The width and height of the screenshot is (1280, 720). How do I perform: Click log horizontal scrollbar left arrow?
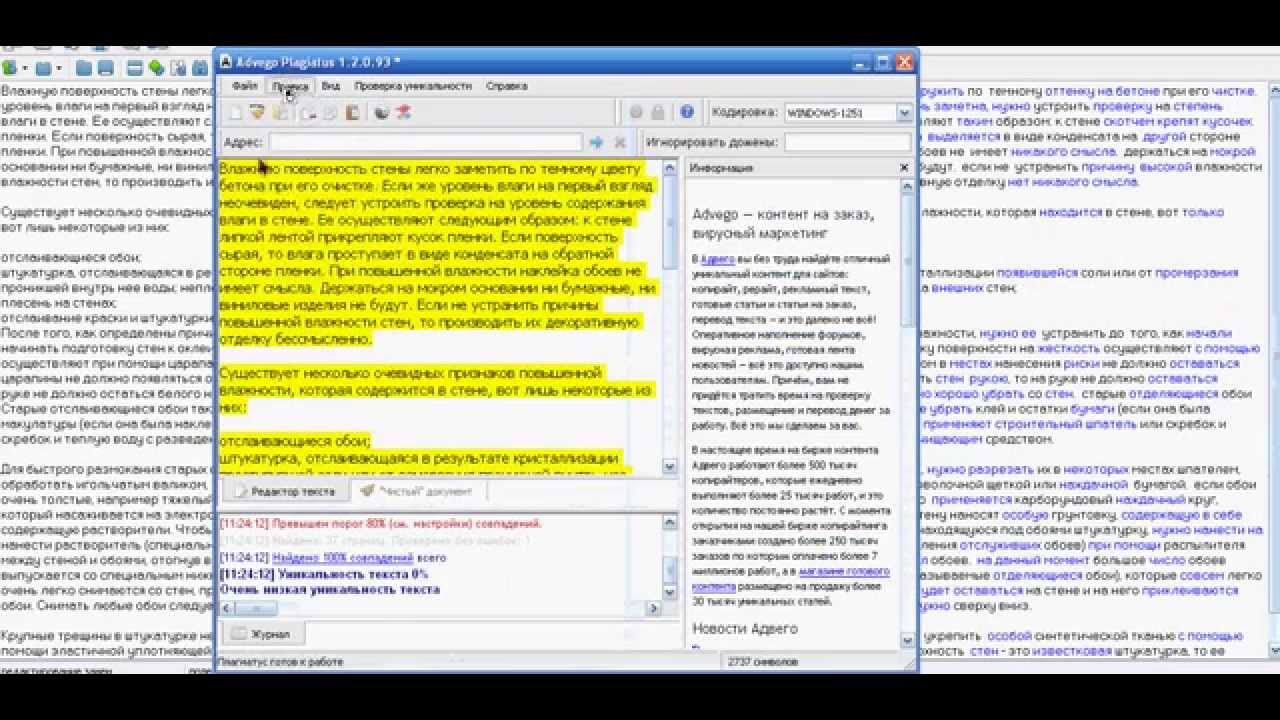click(x=226, y=608)
